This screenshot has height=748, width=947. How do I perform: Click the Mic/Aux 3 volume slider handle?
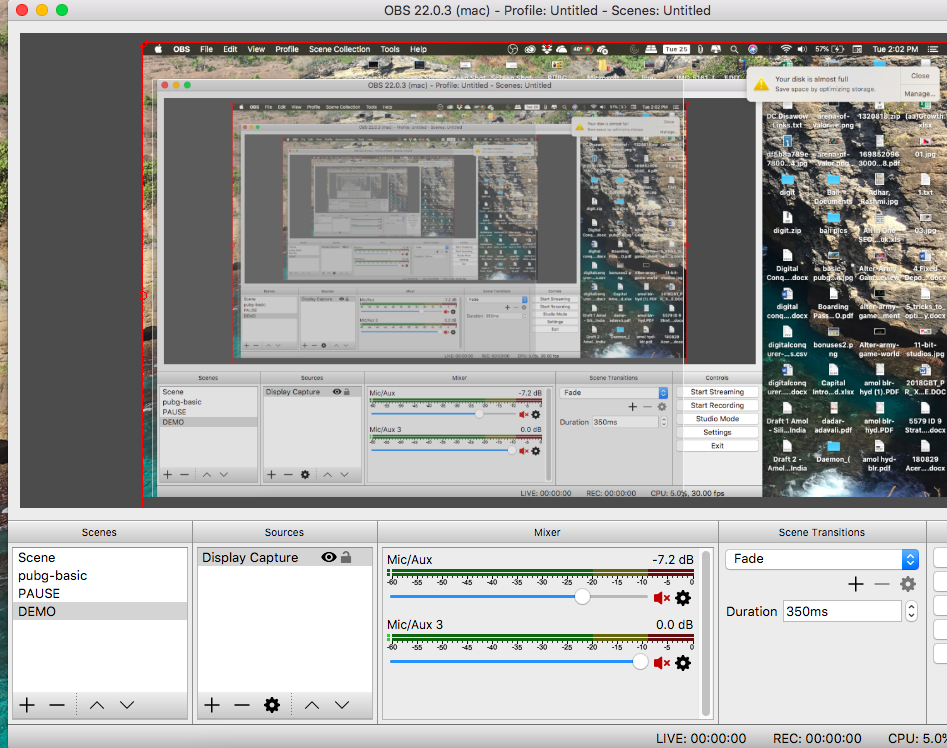641,662
